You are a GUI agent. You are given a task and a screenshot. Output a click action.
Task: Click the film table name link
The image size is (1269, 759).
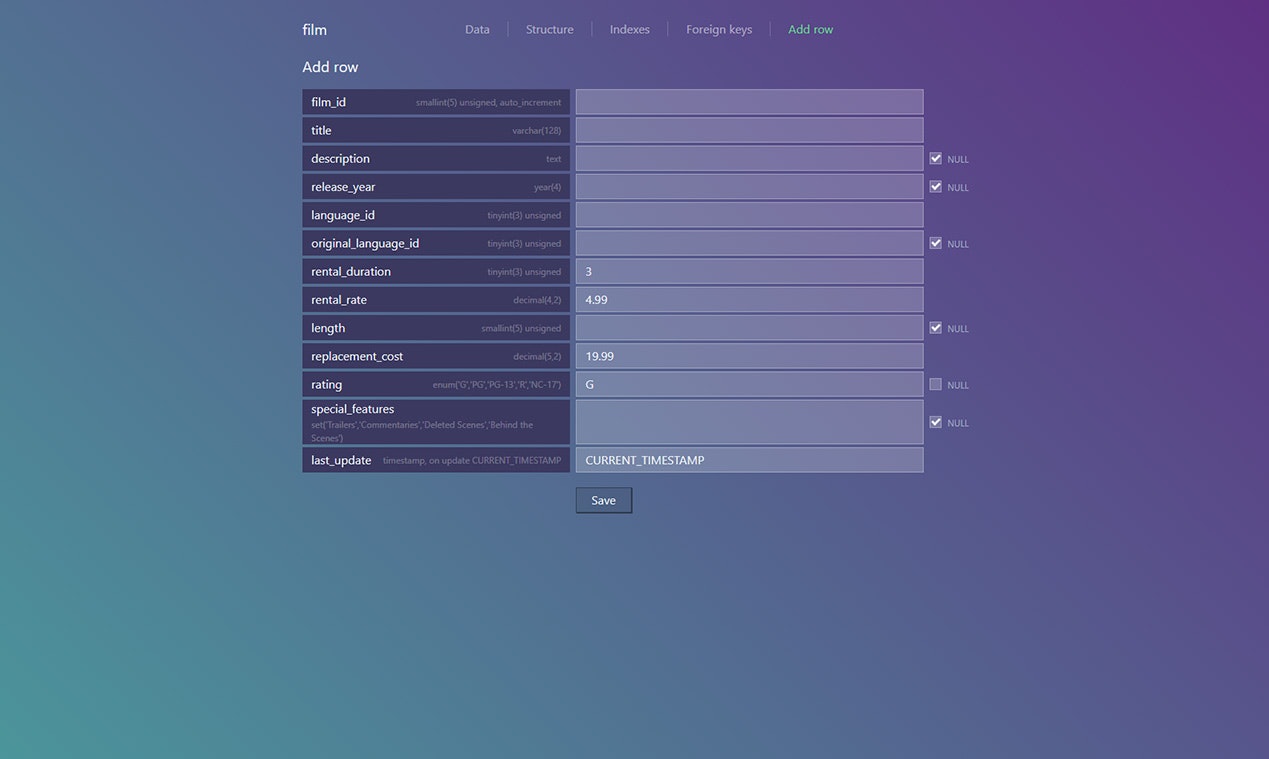click(314, 30)
